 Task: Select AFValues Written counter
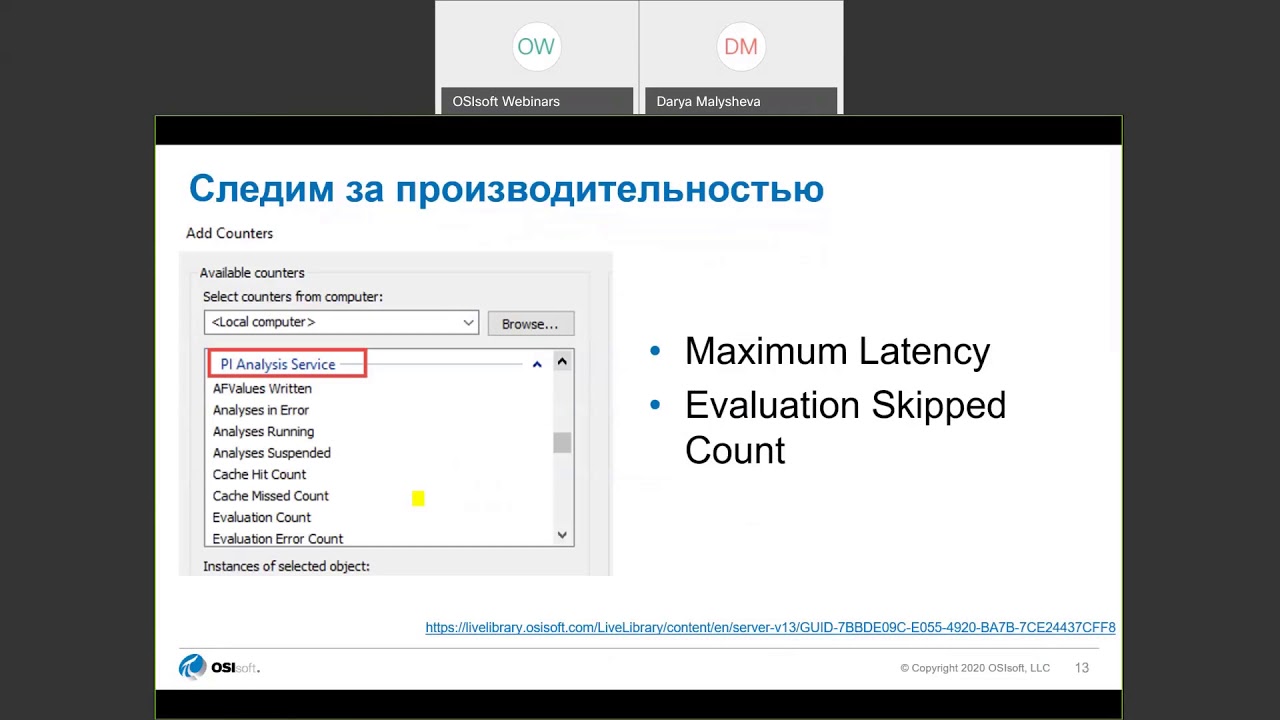click(x=262, y=388)
